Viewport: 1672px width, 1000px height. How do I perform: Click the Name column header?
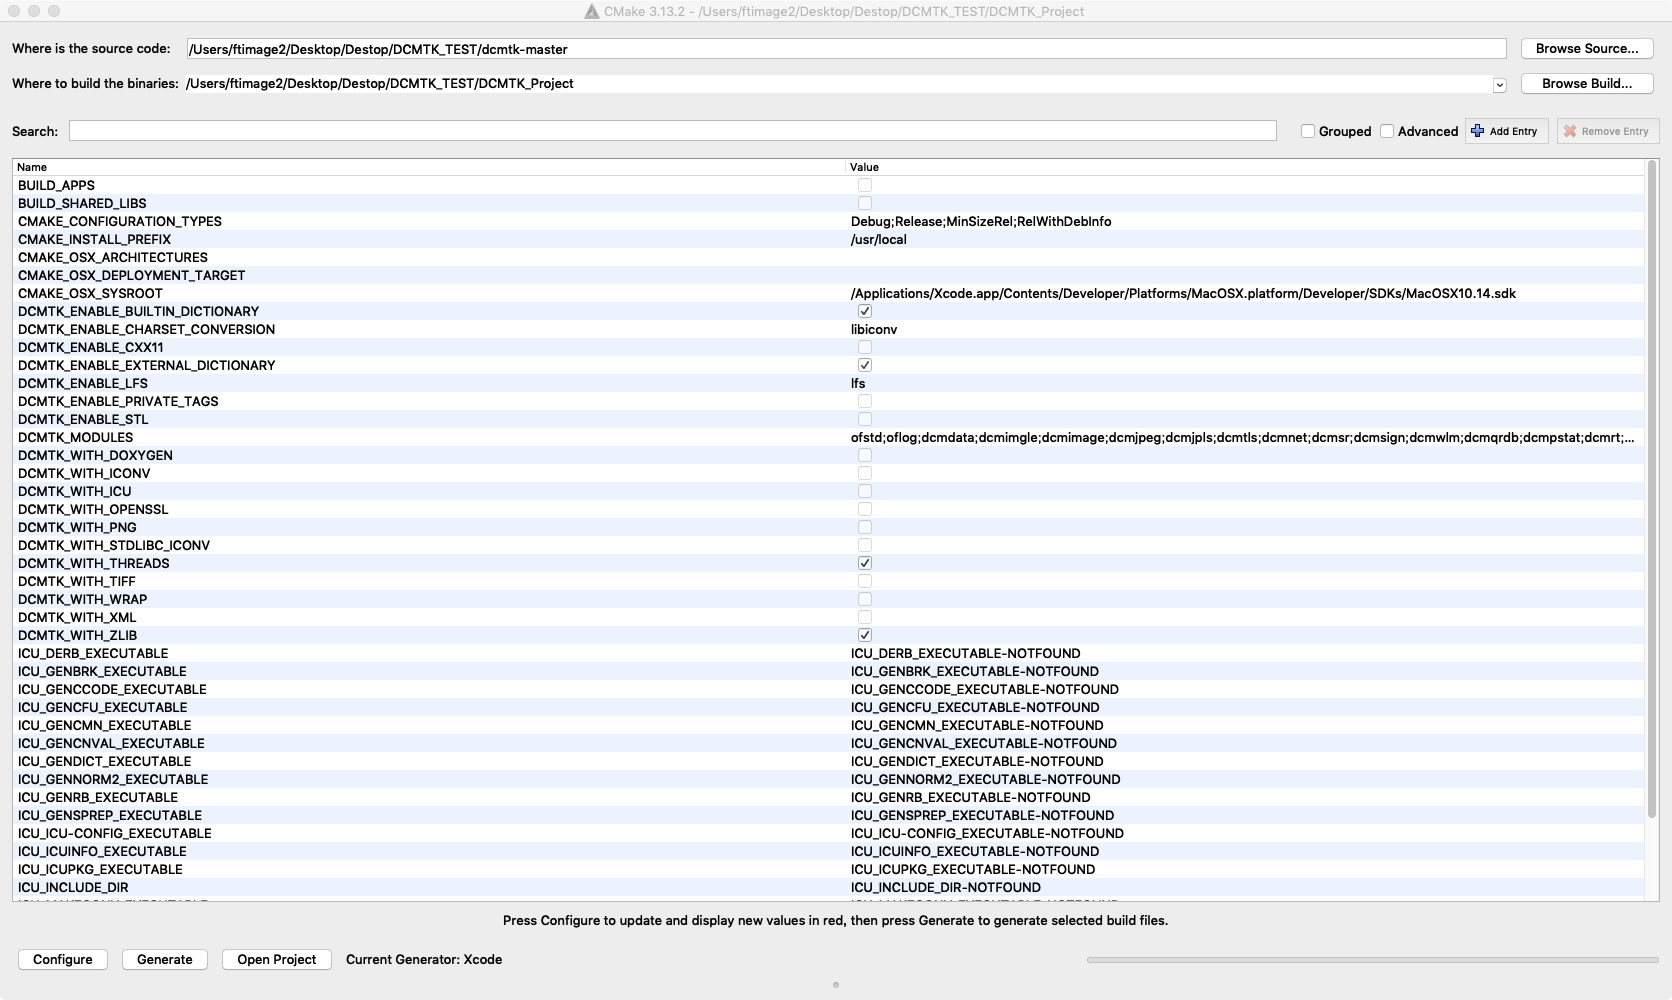tap(429, 167)
